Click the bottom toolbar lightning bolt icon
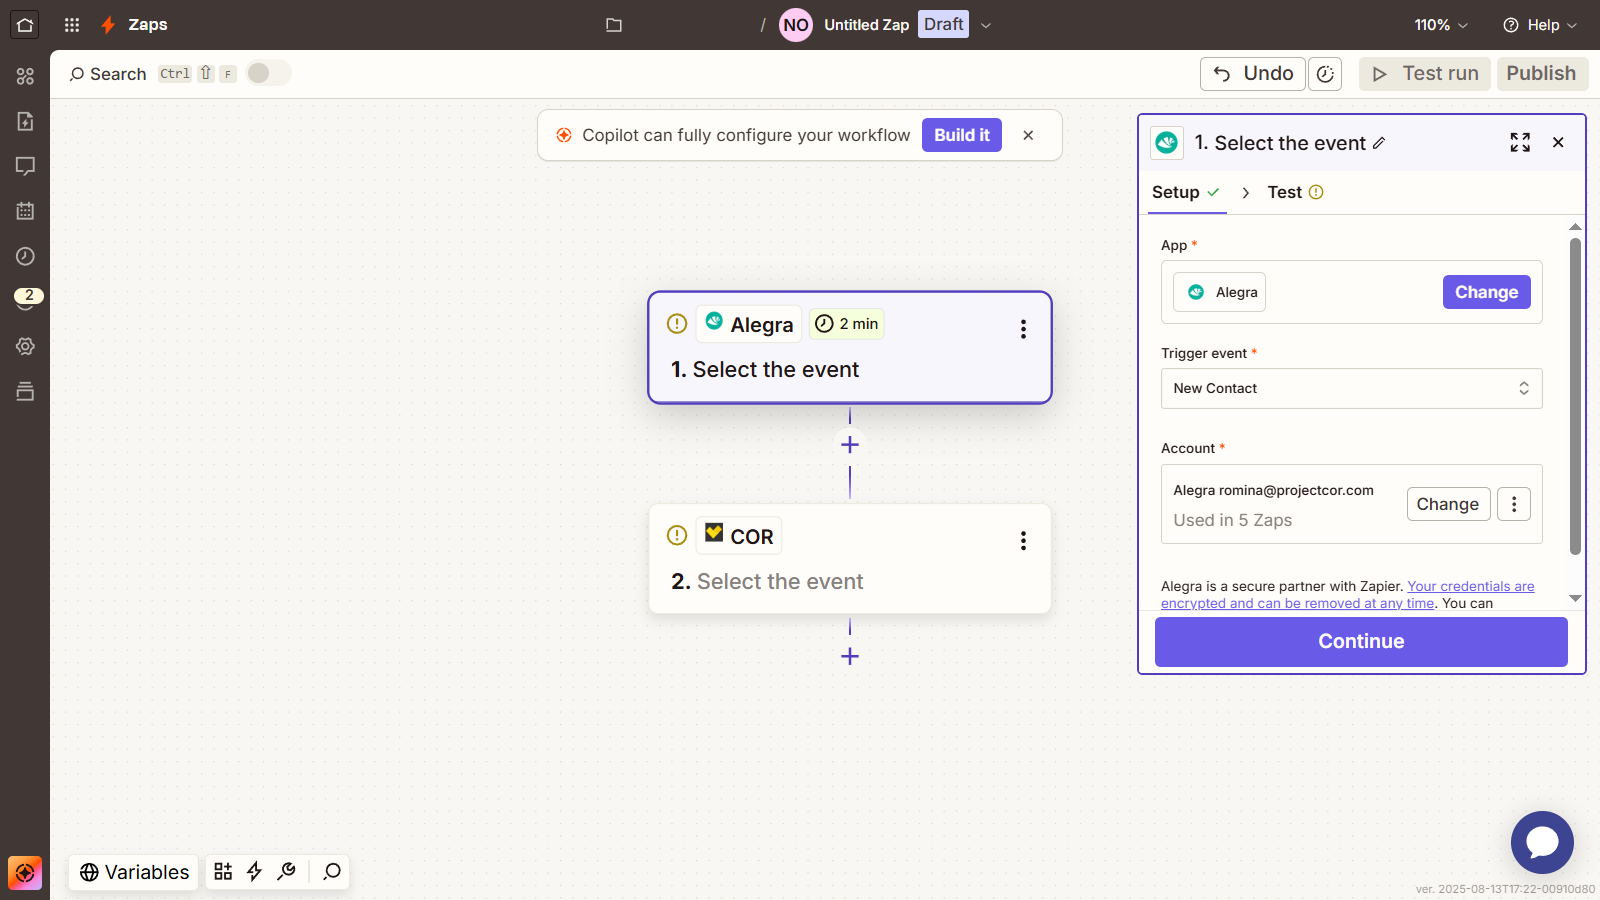The image size is (1600, 900). point(255,872)
